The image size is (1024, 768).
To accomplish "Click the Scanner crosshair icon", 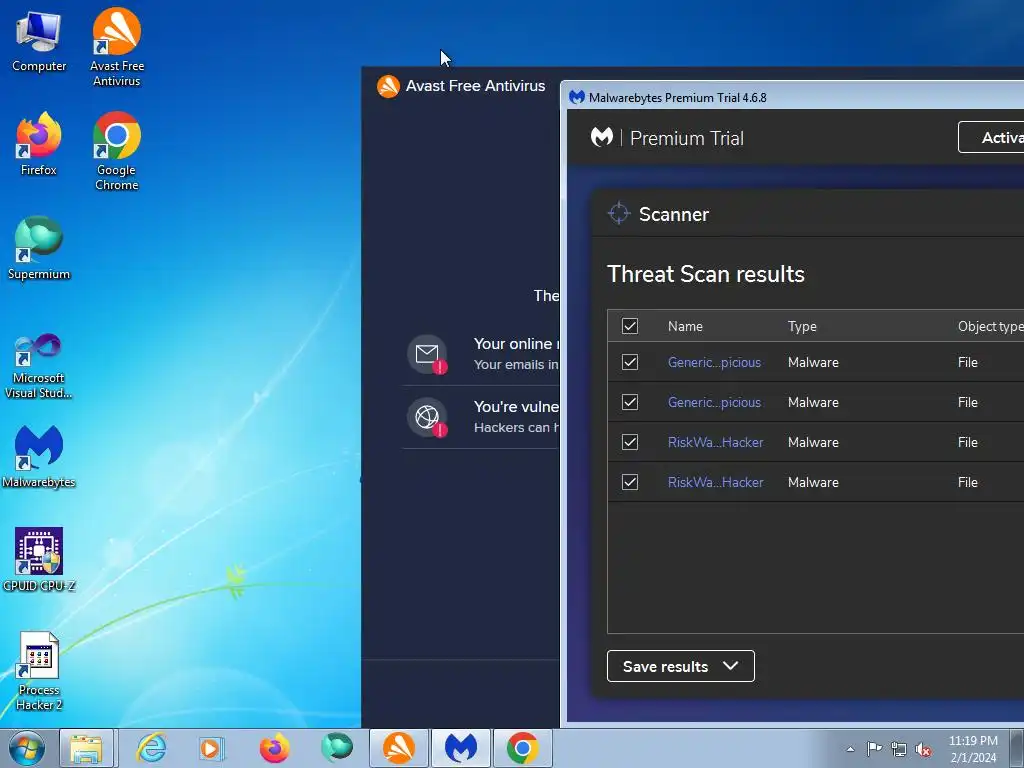I will coord(618,214).
